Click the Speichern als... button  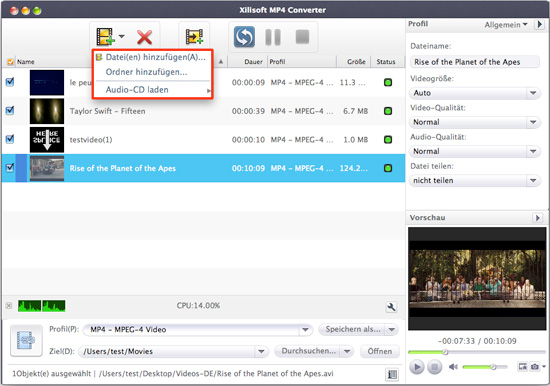[352, 330]
